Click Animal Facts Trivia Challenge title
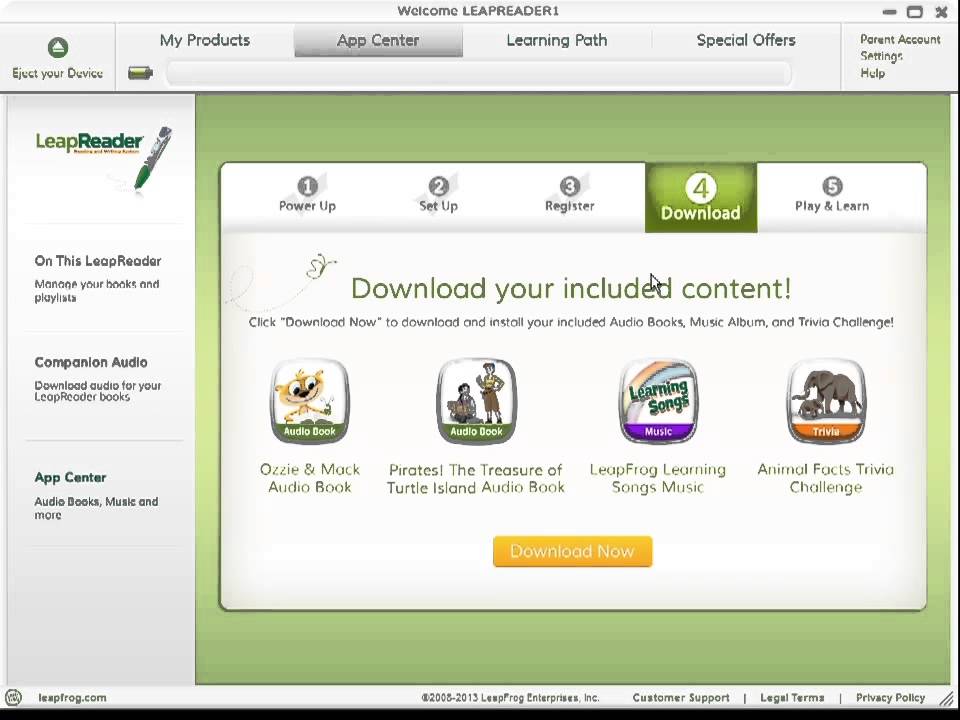This screenshot has width=960, height=720. 825,478
